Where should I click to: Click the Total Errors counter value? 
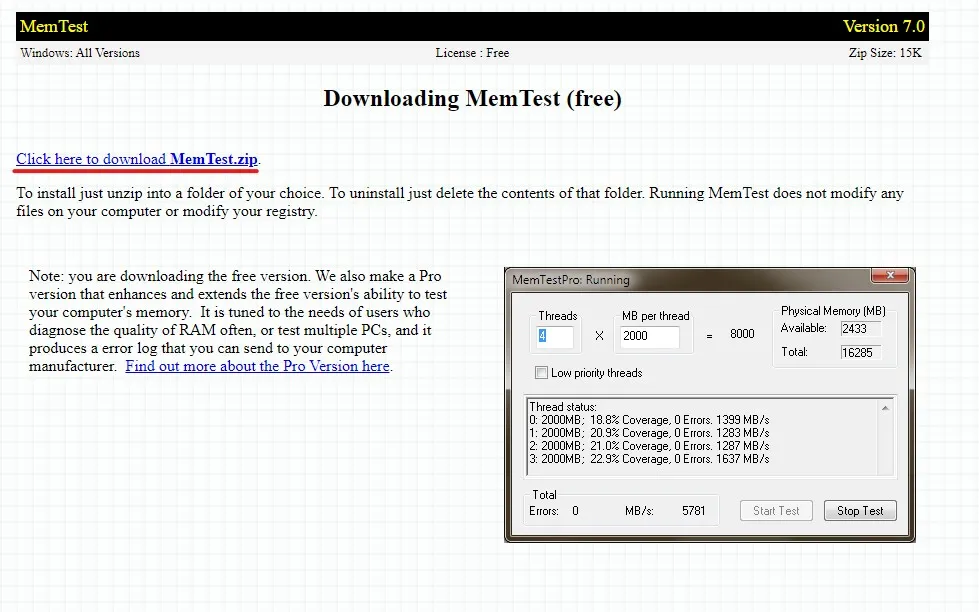pyautogui.click(x=574, y=510)
